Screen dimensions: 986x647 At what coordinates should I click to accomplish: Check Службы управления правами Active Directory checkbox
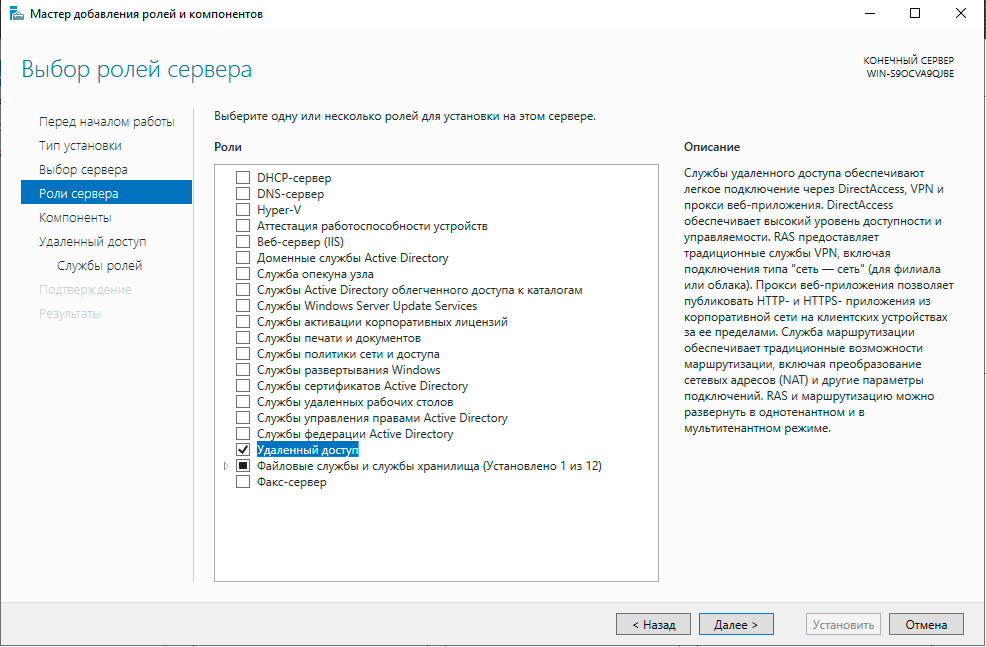pyautogui.click(x=243, y=418)
